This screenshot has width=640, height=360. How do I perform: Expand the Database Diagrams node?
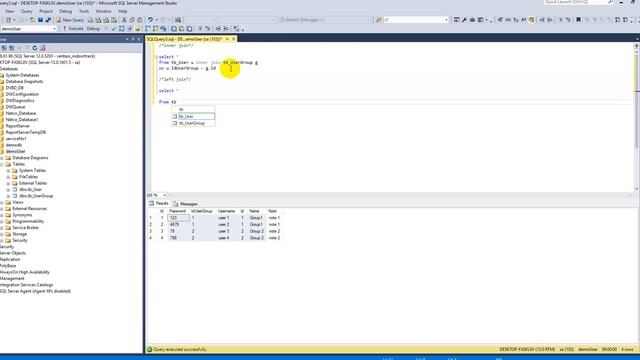[2, 158]
